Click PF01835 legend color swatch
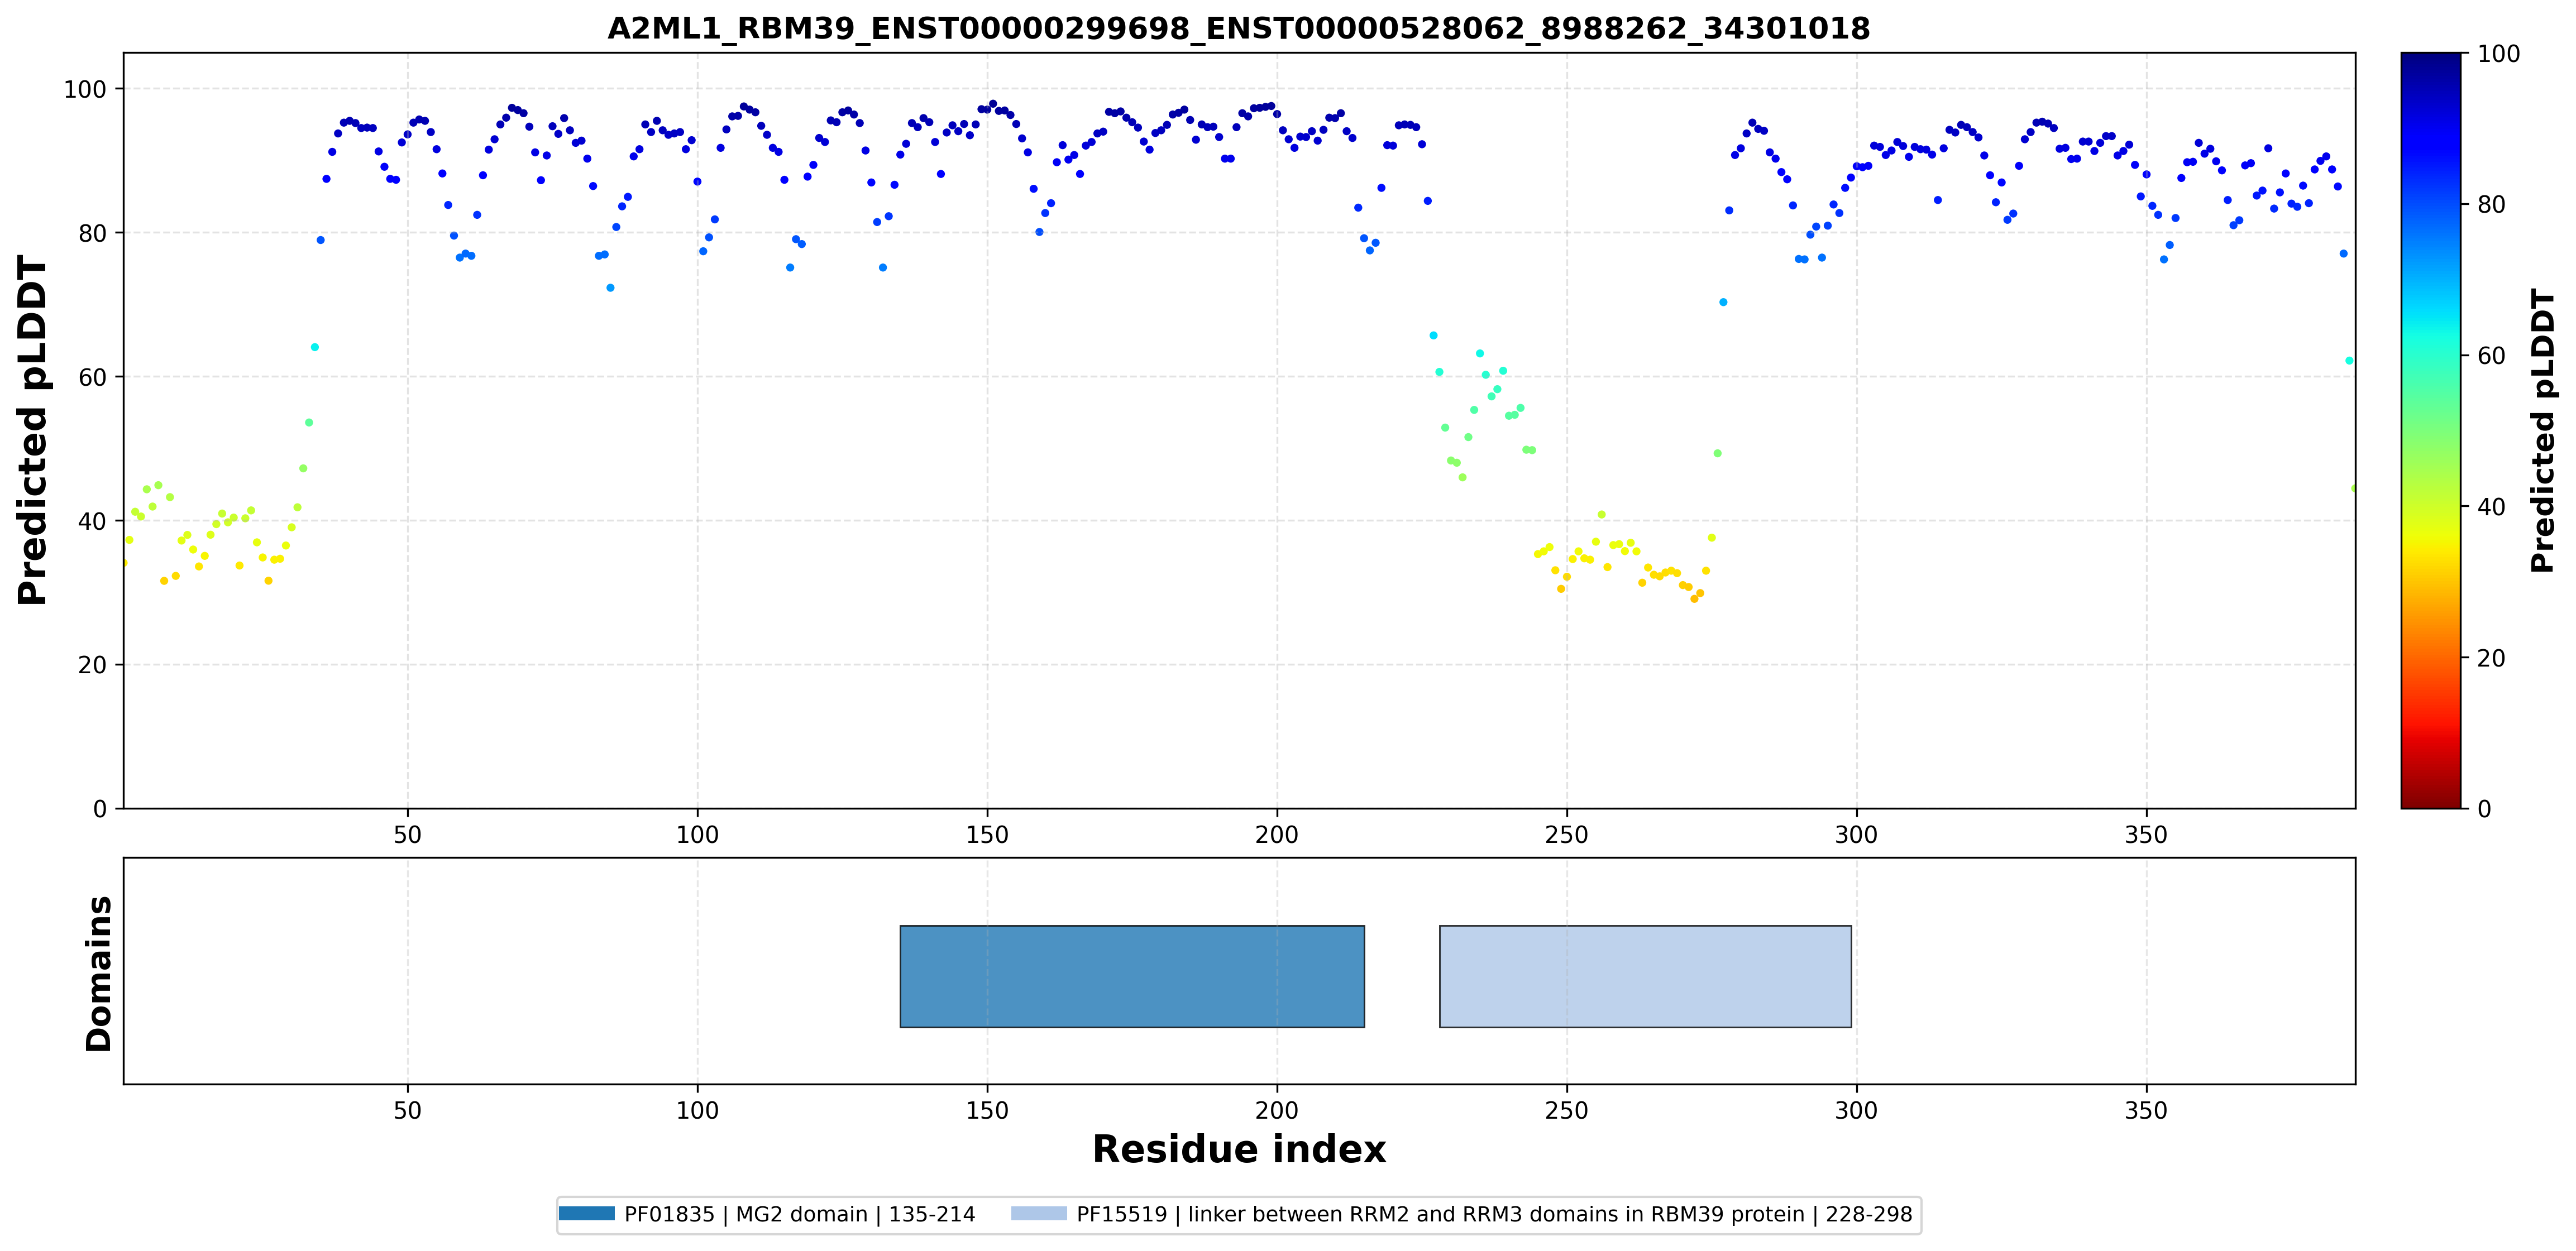2576x1251 pixels. (x=587, y=1214)
